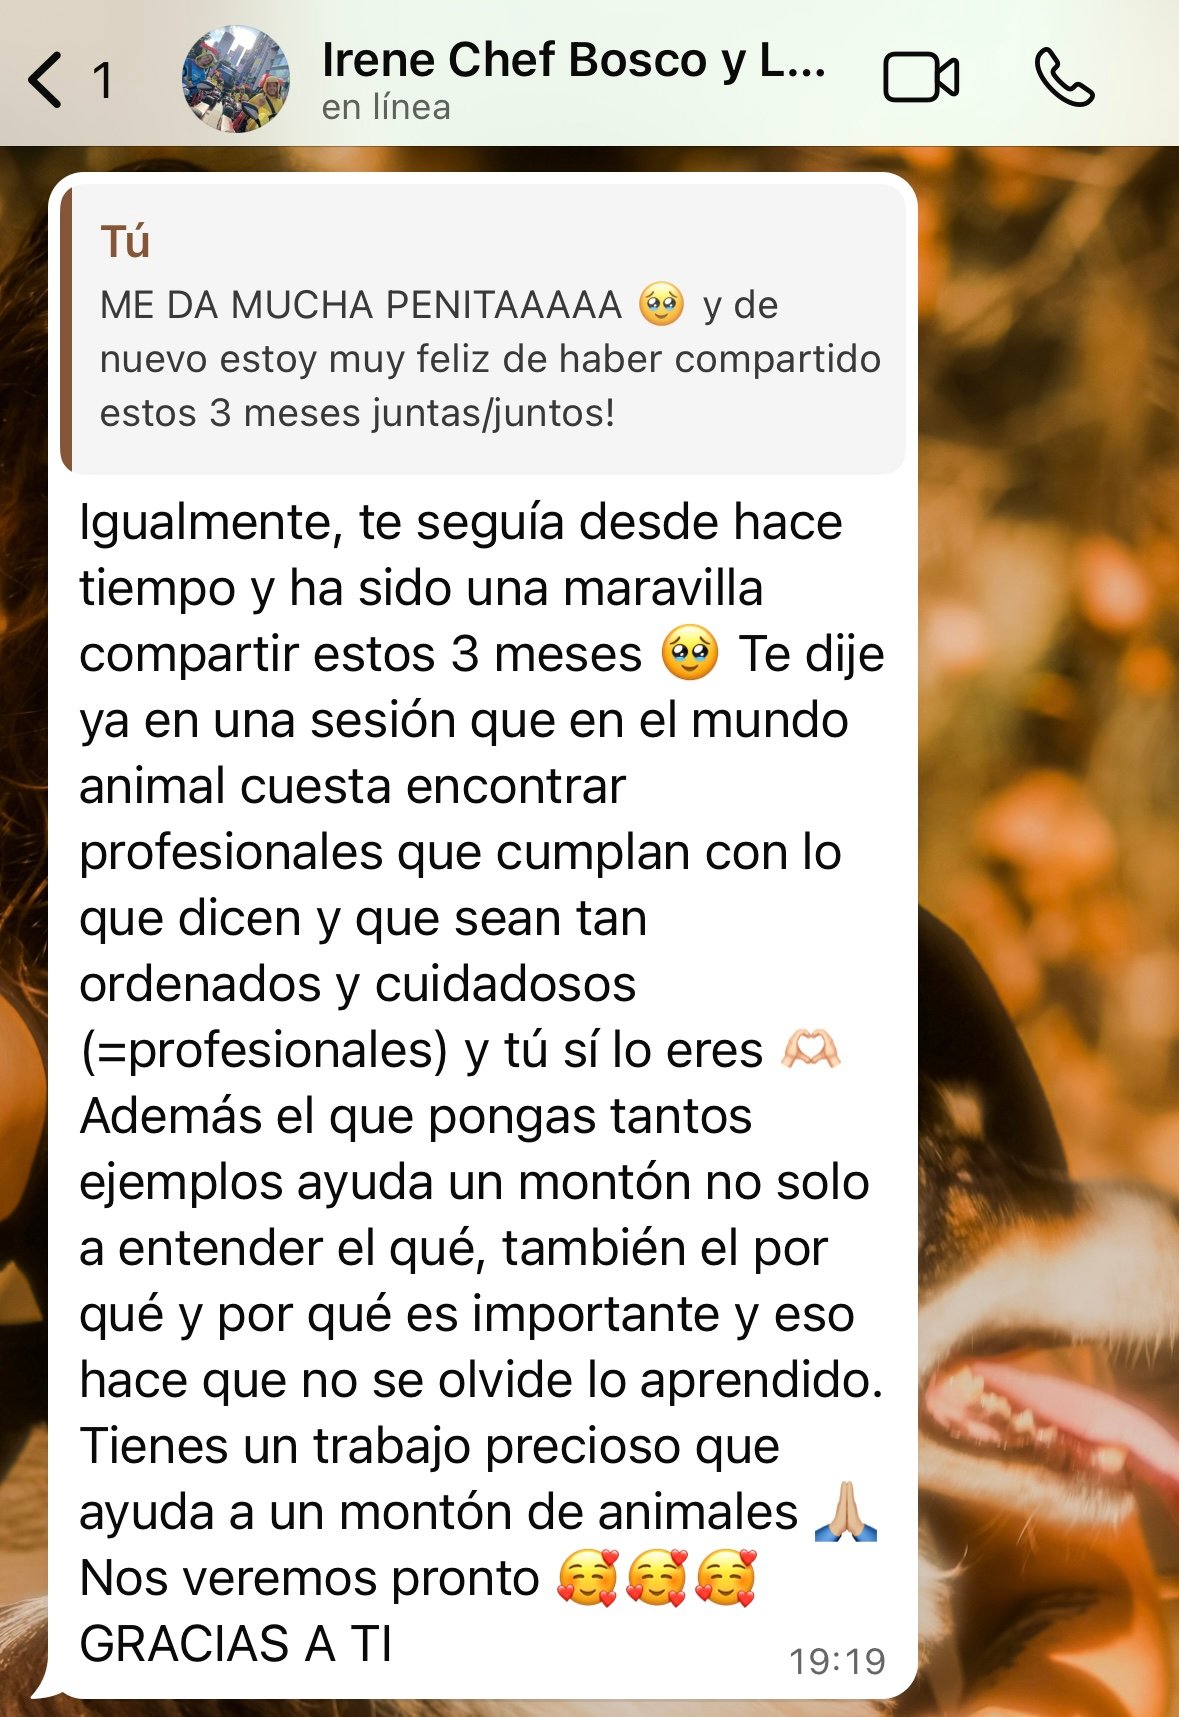Open Irene Chef Bosco's profile picture
This screenshot has height=1717, width=1179.
(236, 79)
